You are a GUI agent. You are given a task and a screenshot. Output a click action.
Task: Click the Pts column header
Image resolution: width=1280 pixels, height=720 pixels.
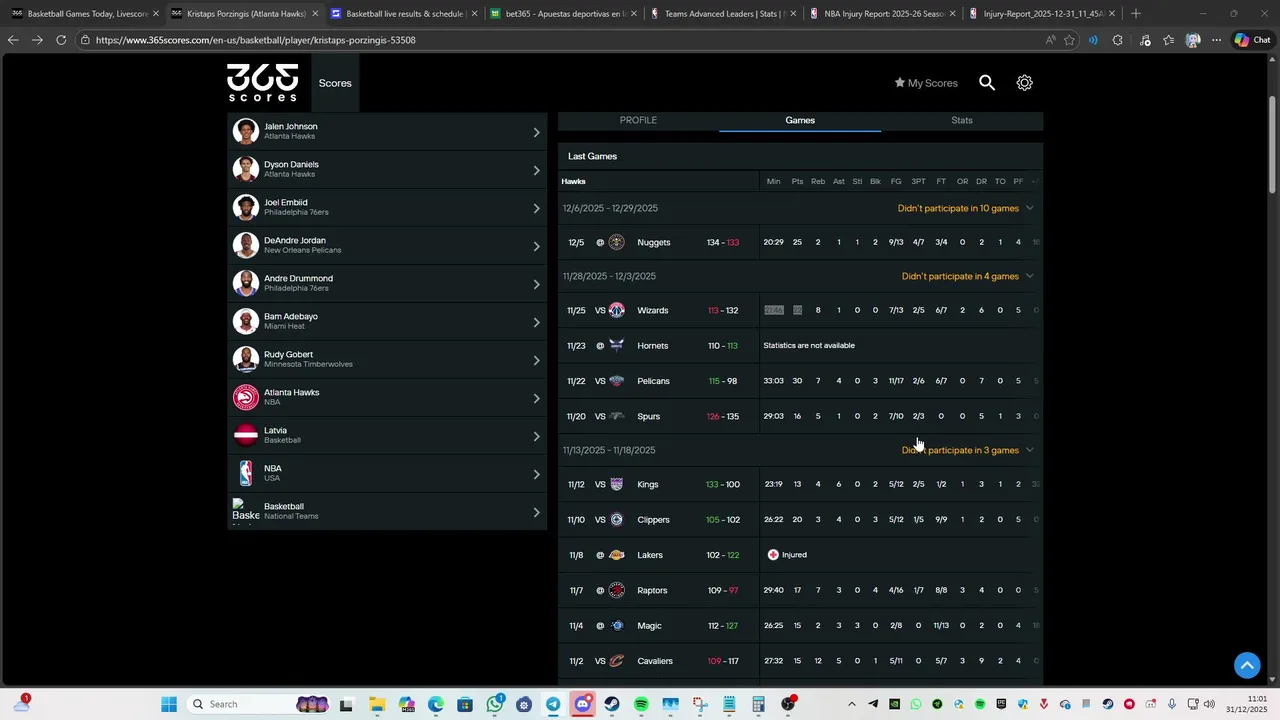point(797,181)
